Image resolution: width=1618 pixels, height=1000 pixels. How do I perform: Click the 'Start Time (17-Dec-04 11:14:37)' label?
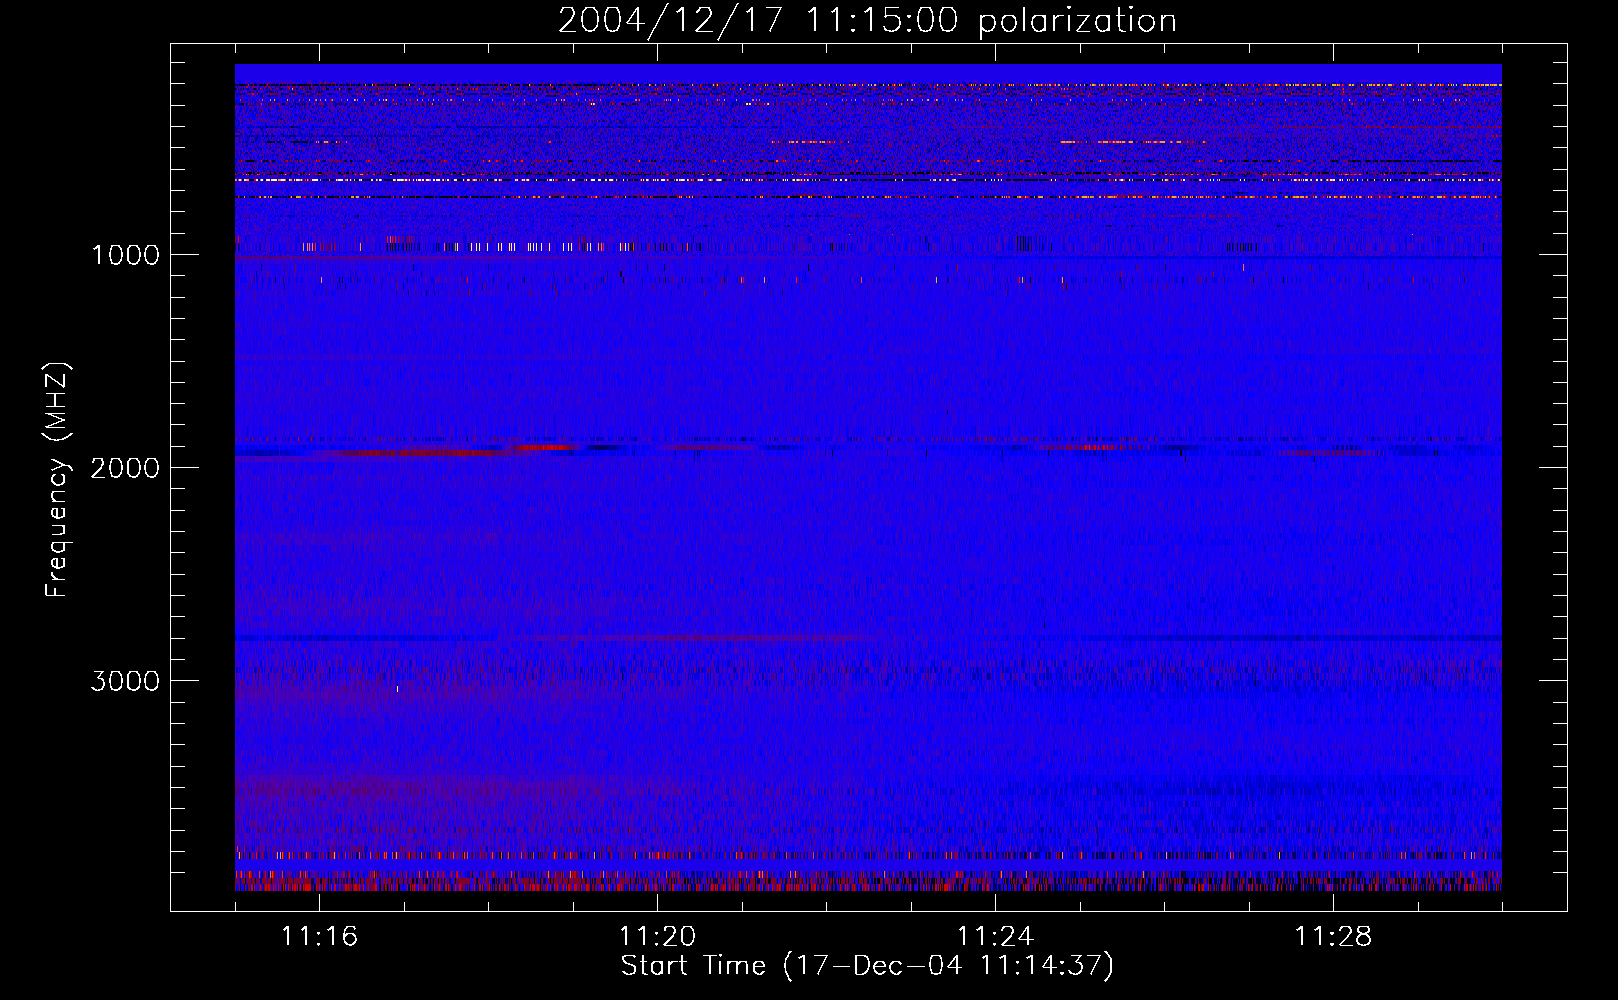pyautogui.click(x=867, y=966)
